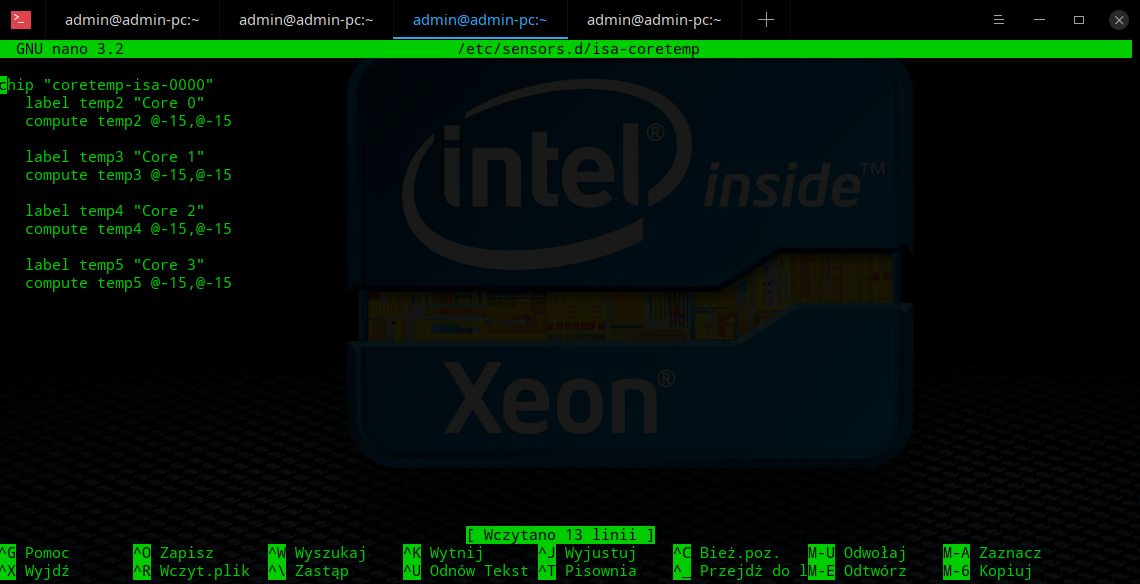Click the ^G Pomoc help shortcut
The width and height of the screenshot is (1140, 584).
(36, 553)
